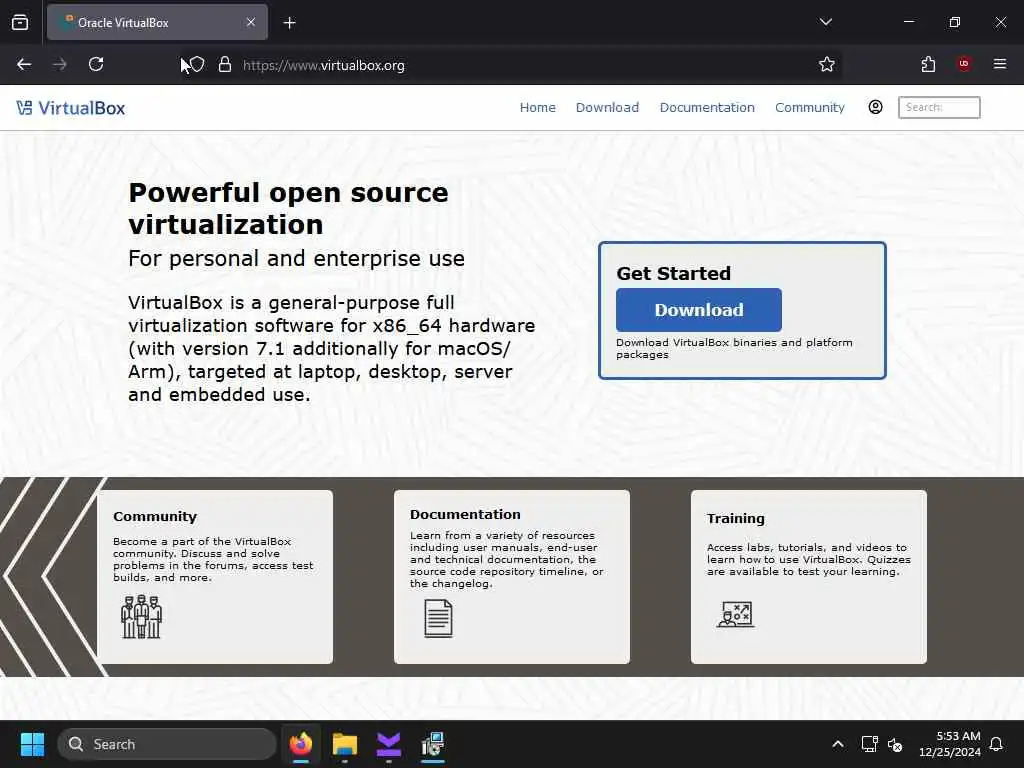Click 'For personal and enterprise use' subtitle
Viewport: 1024px width, 768px height.
pos(296,259)
